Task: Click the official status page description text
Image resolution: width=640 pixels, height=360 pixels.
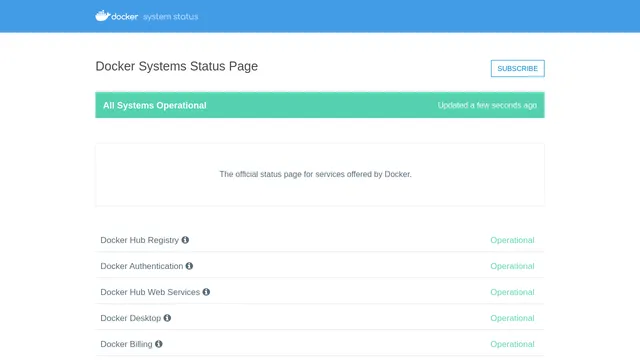Action: (316, 174)
